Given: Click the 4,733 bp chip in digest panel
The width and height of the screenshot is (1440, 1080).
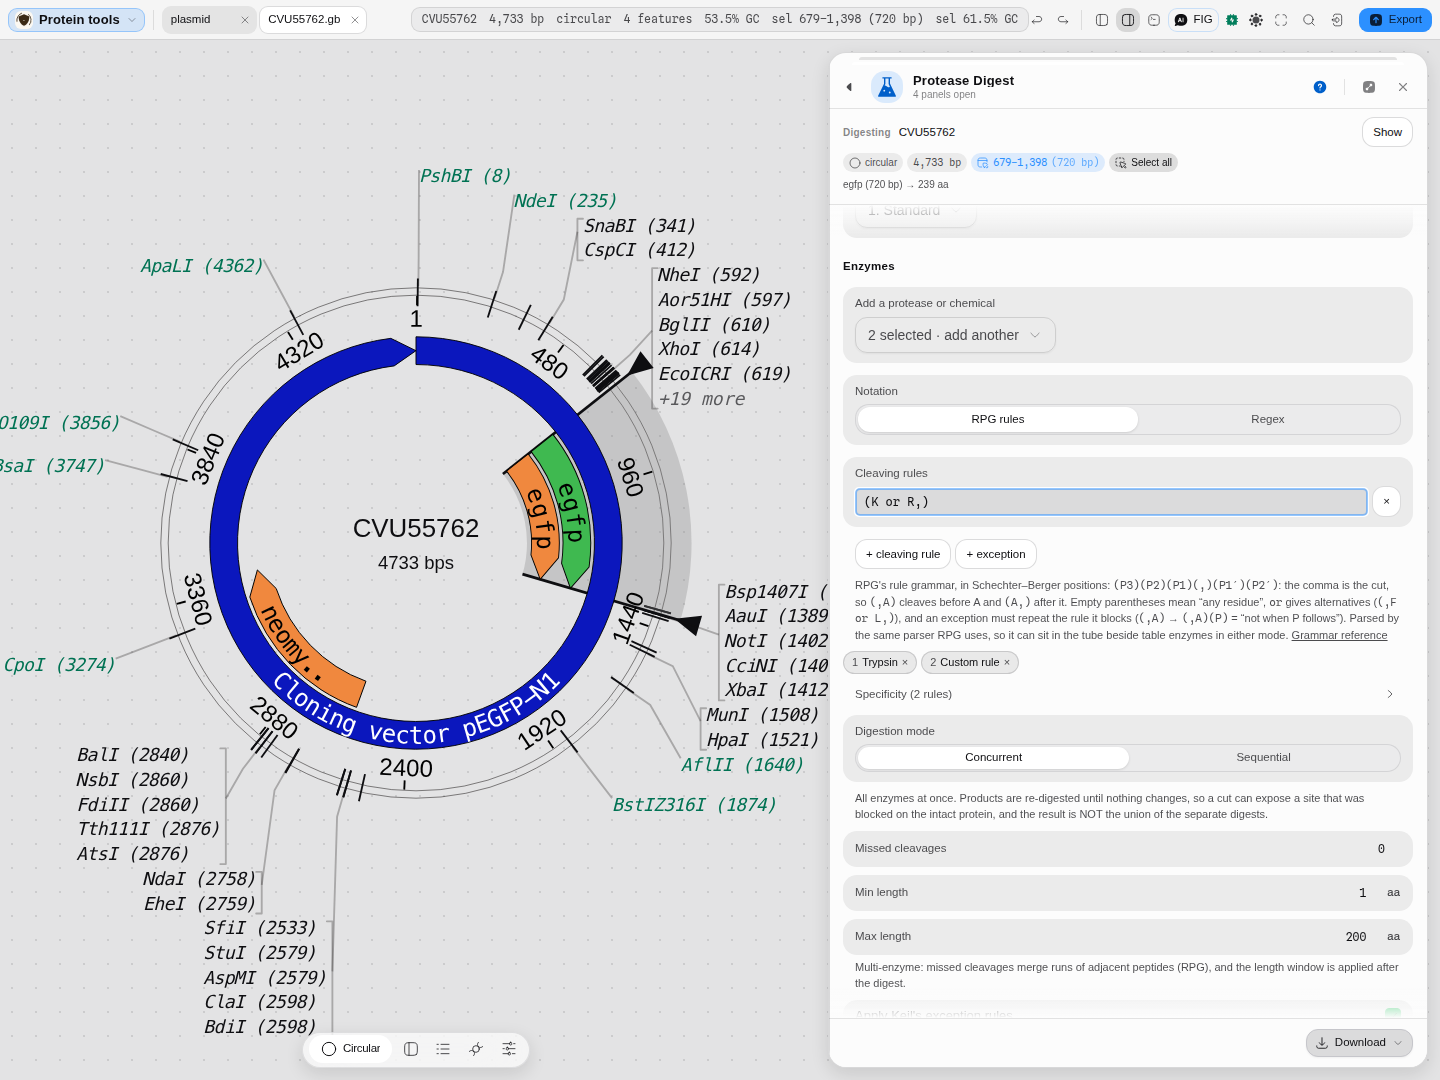Looking at the screenshot, I should coord(937,162).
